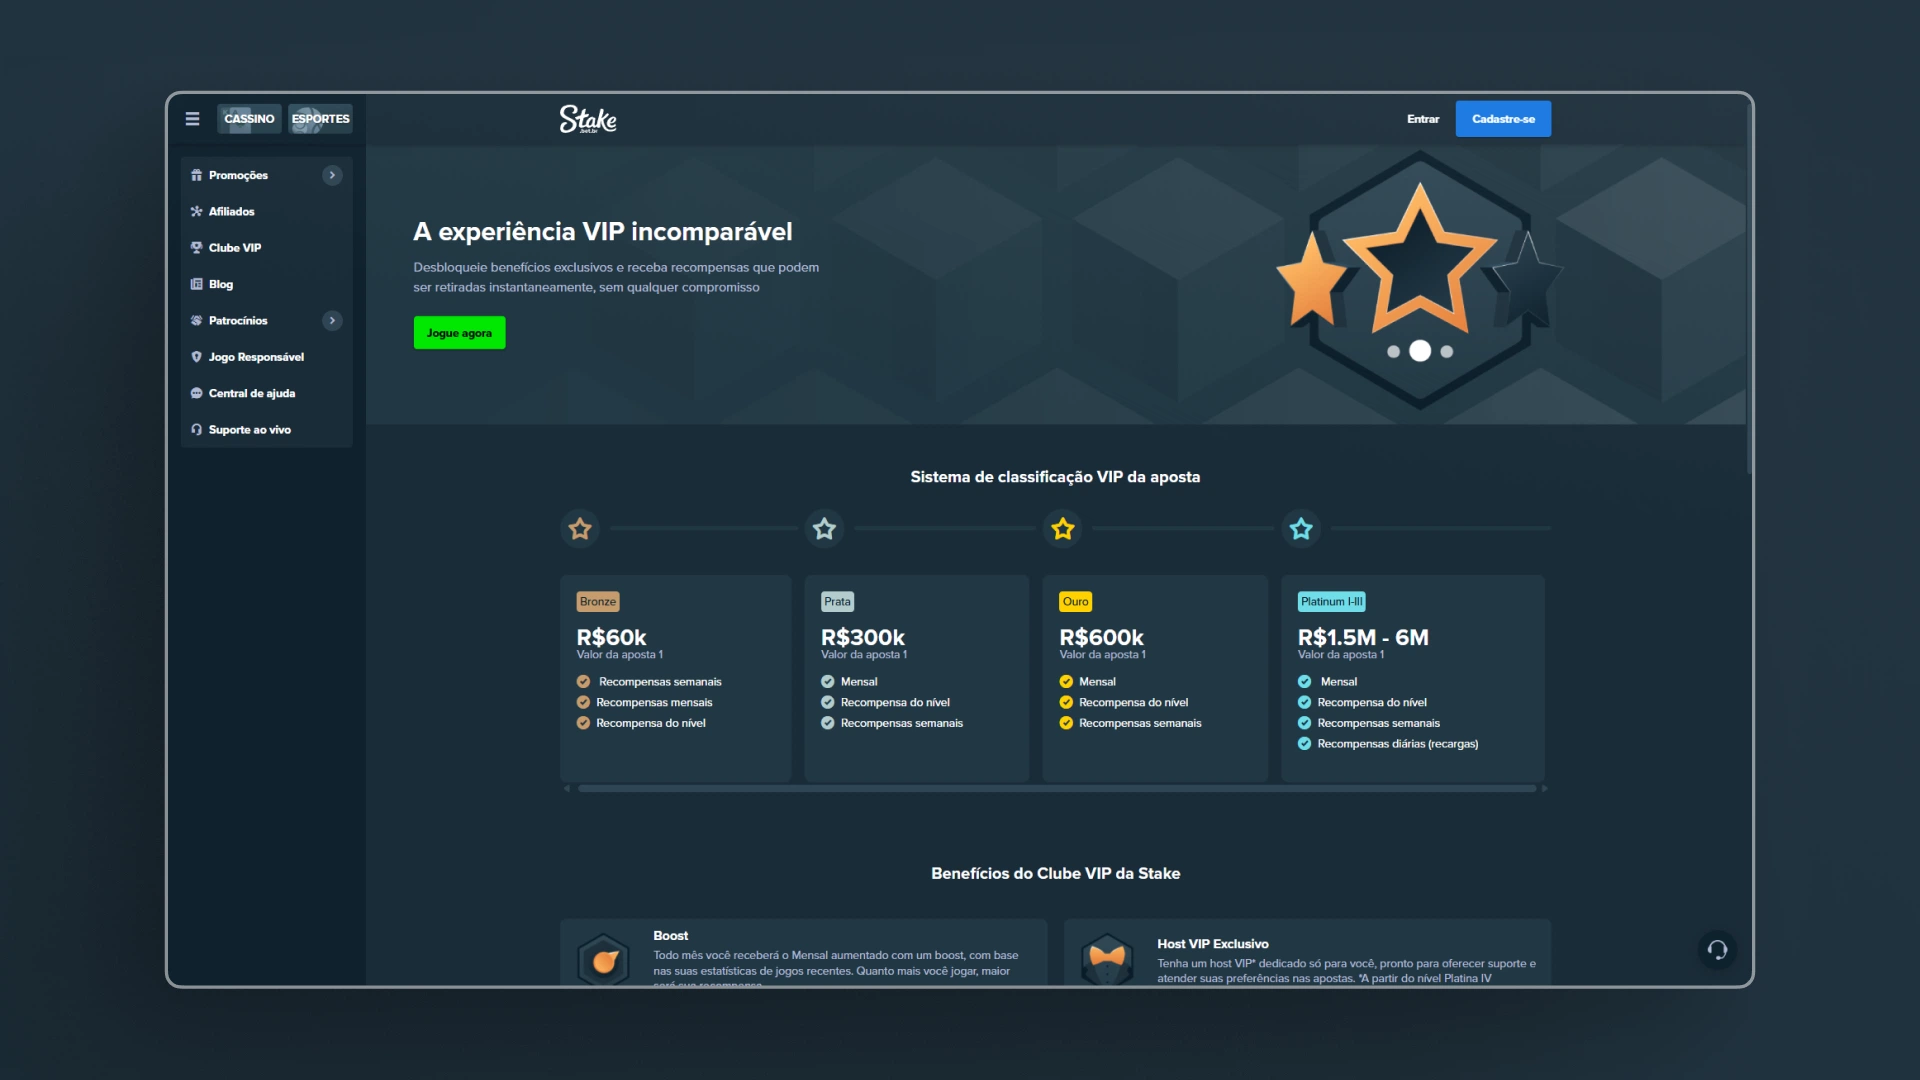Expand the Patrocínios submenu arrow

coord(332,320)
